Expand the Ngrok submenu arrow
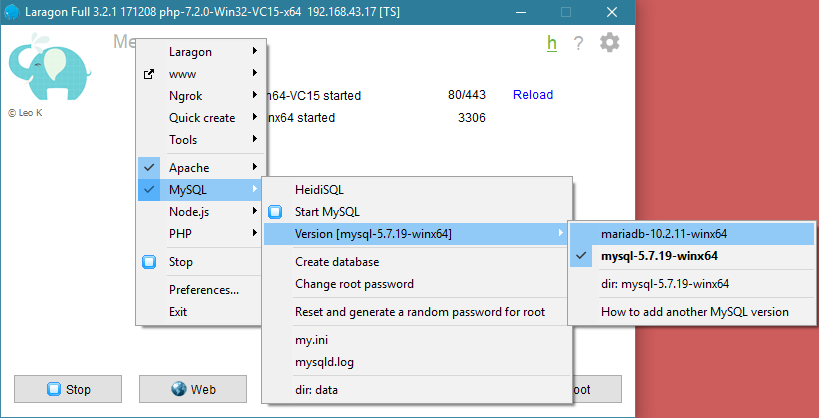Screen dimensions: 819x418 tap(254, 95)
